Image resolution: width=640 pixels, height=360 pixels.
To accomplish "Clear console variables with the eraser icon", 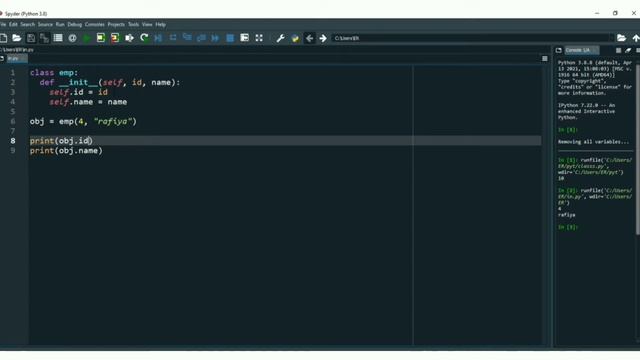I will point(628,50).
